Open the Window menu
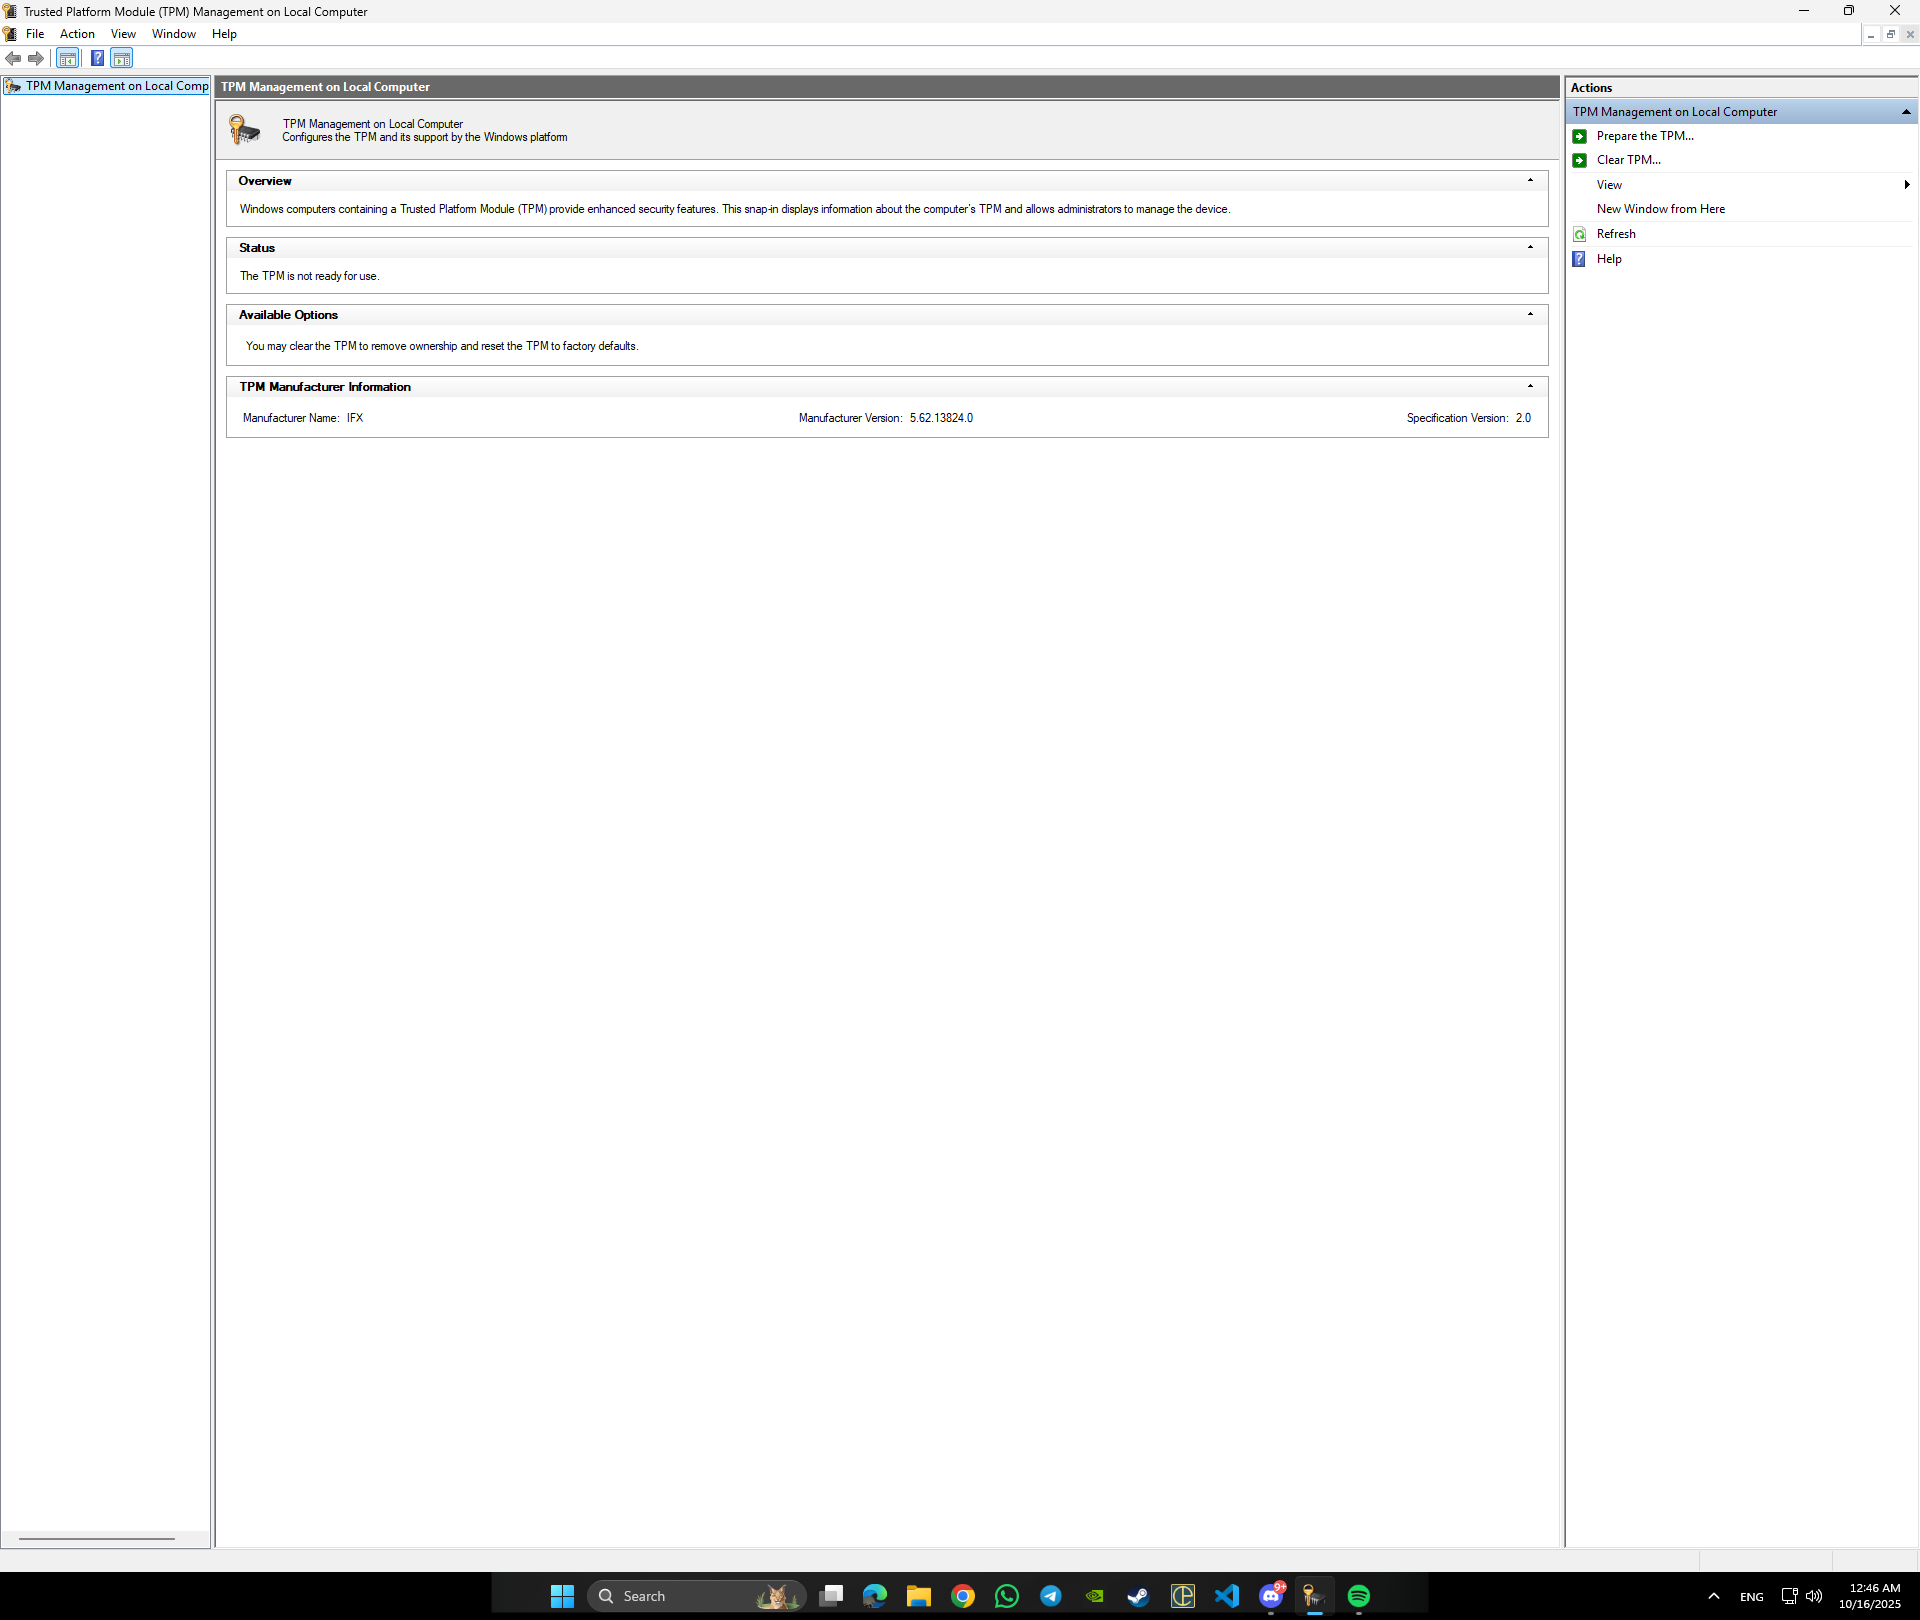 tap(173, 34)
